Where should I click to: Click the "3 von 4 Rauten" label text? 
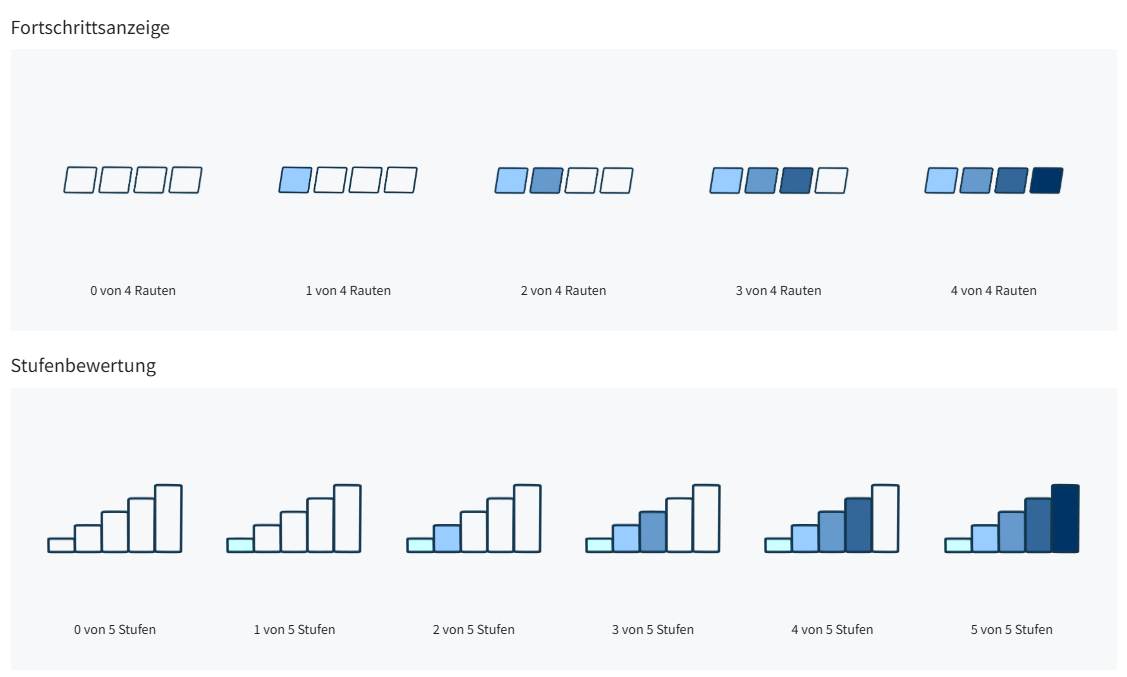tap(779, 291)
